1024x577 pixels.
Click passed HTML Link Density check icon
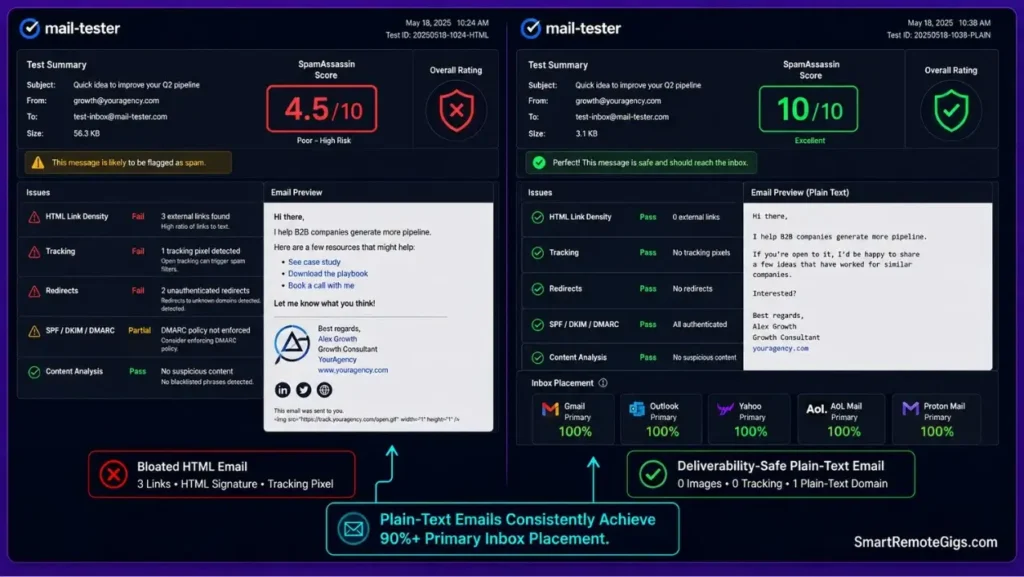click(x=537, y=217)
